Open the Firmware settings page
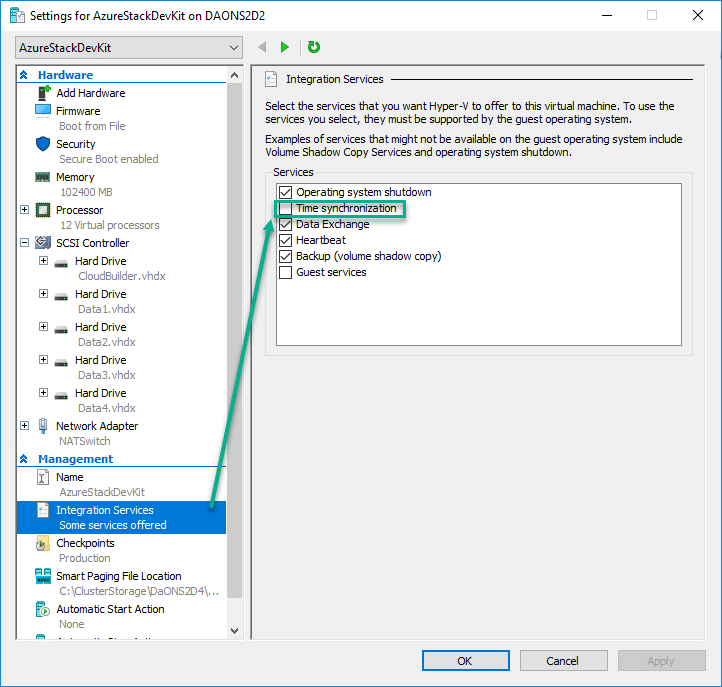The height and width of the screenshot is (687, 722). click(78, 111)
